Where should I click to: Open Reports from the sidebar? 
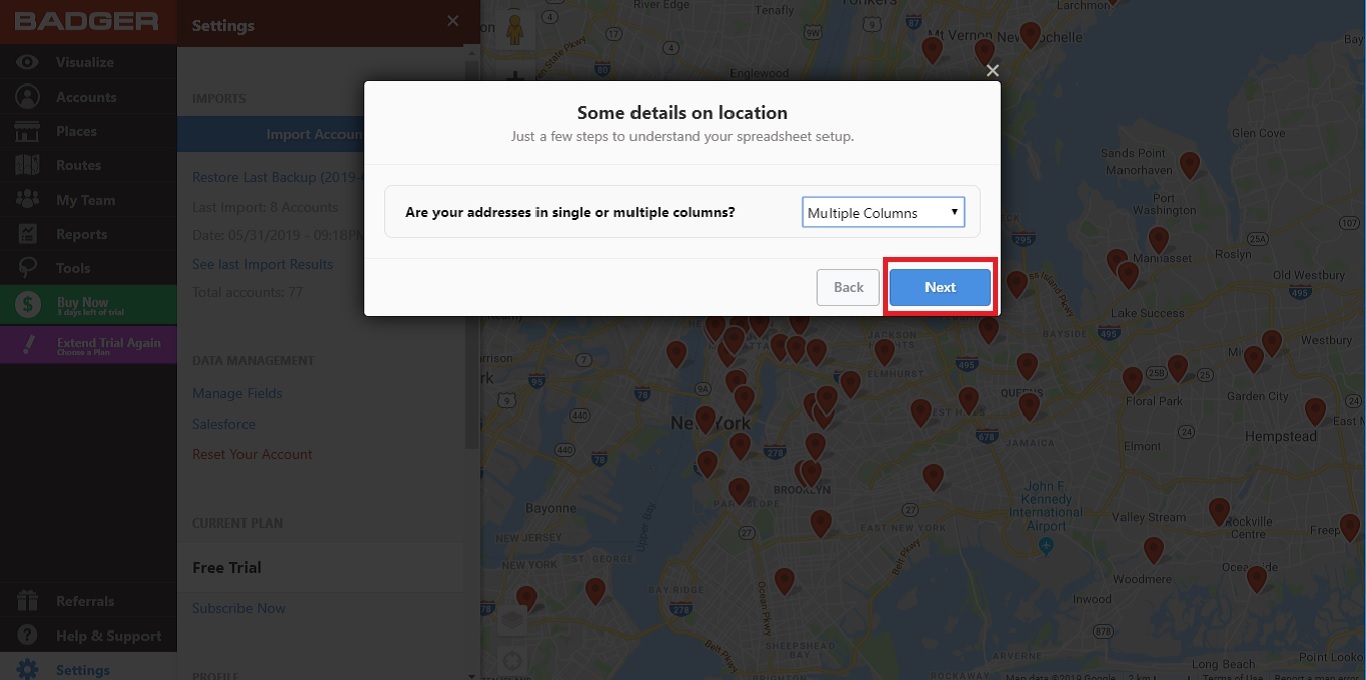pyautogui.click(x=81, y=234)
